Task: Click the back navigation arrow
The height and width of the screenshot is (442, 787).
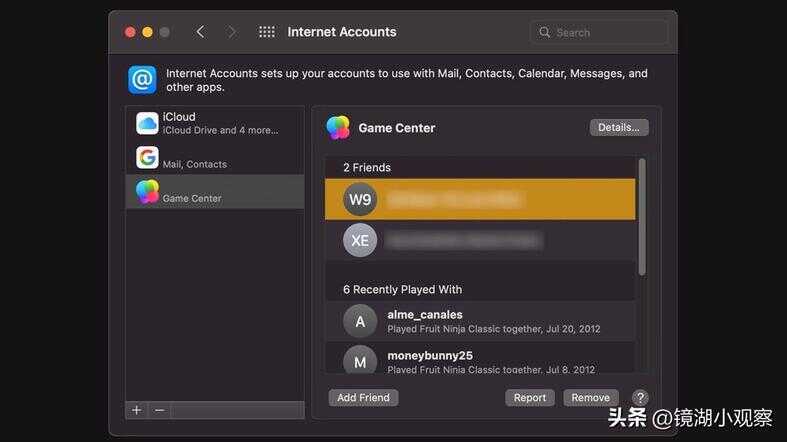Action: click(x=200, y=32)
